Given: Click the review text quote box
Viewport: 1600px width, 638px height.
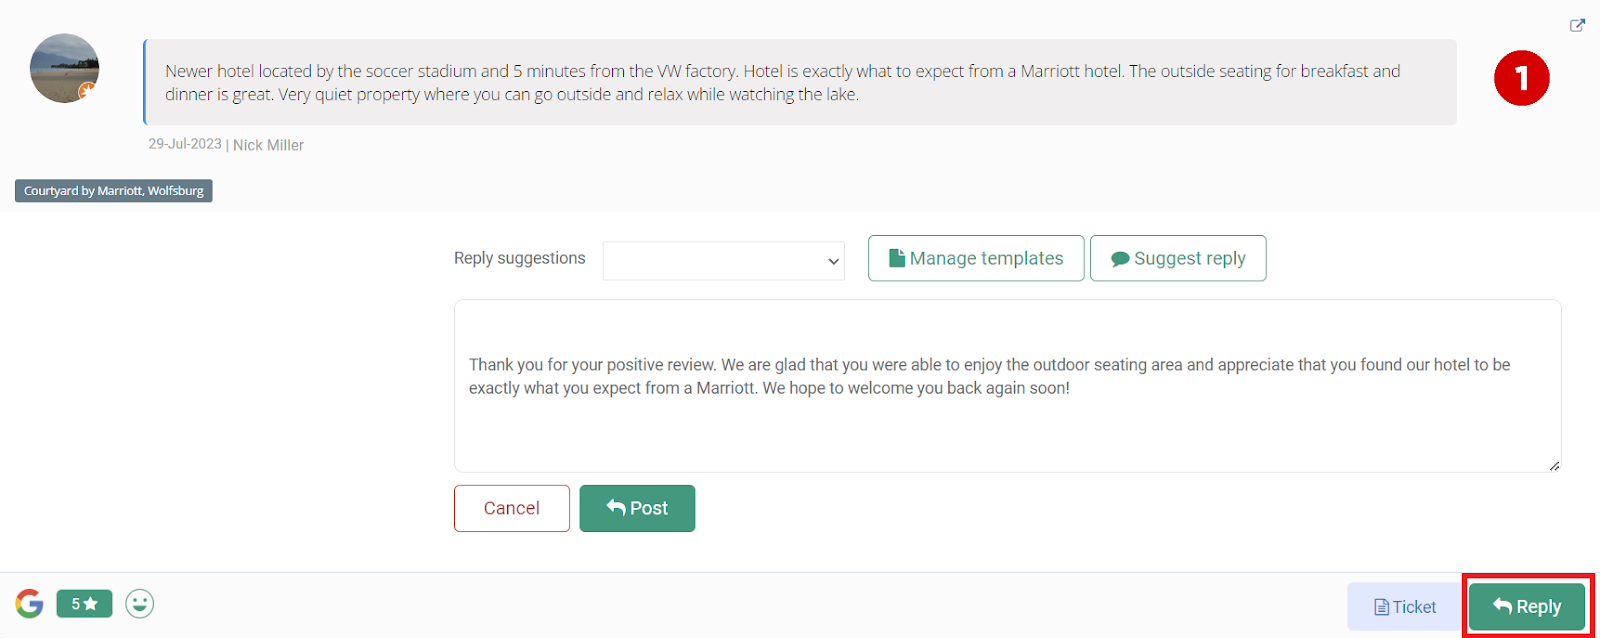Looking at the screenshot, I should pyautogui.click(x=800, y=82).
